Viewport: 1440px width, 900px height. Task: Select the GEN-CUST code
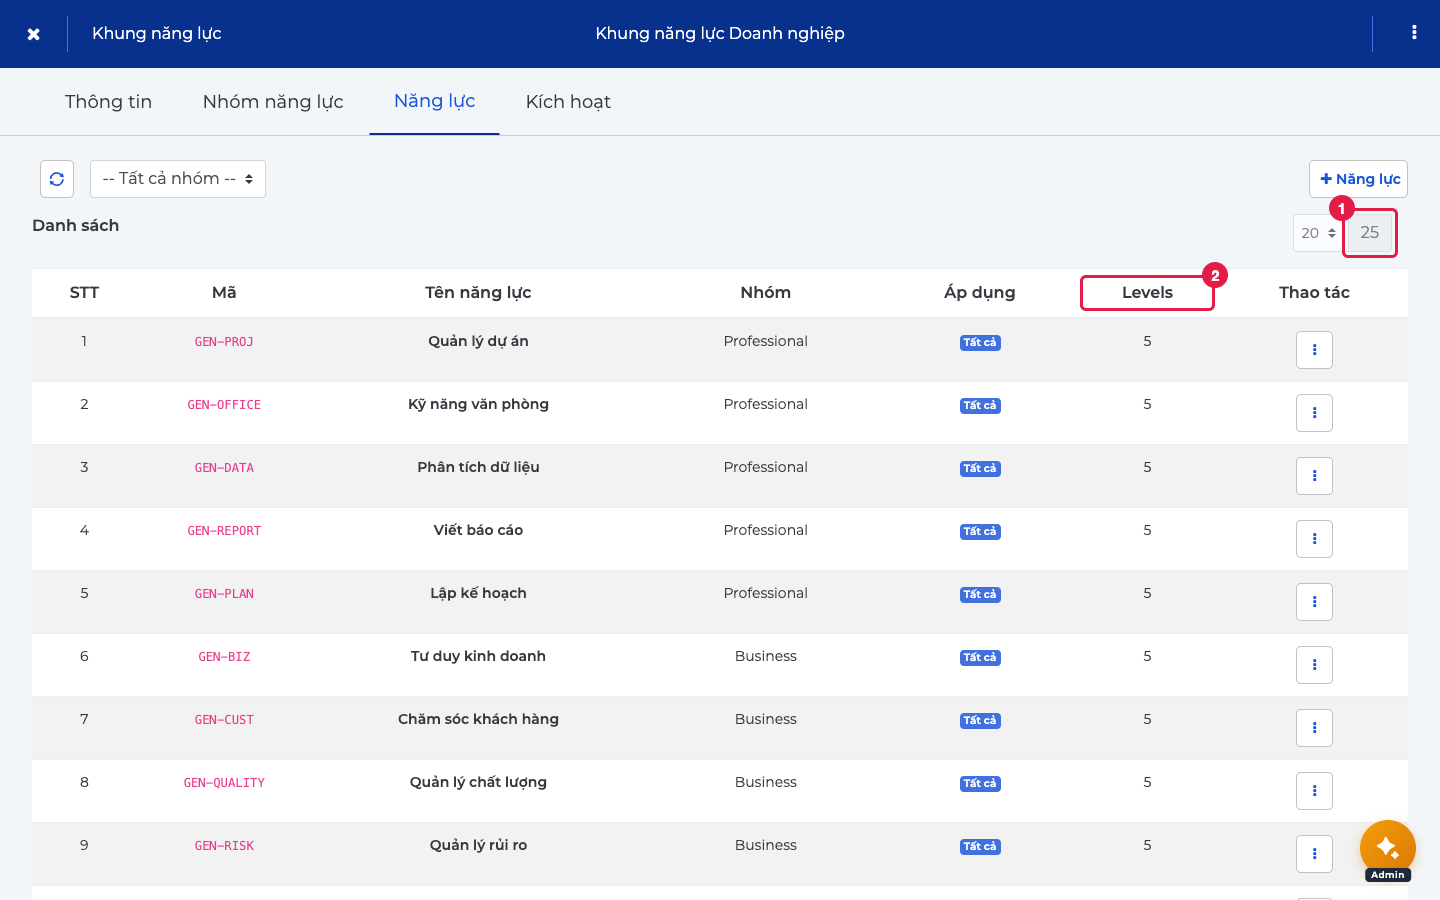[x=224, y=720]
